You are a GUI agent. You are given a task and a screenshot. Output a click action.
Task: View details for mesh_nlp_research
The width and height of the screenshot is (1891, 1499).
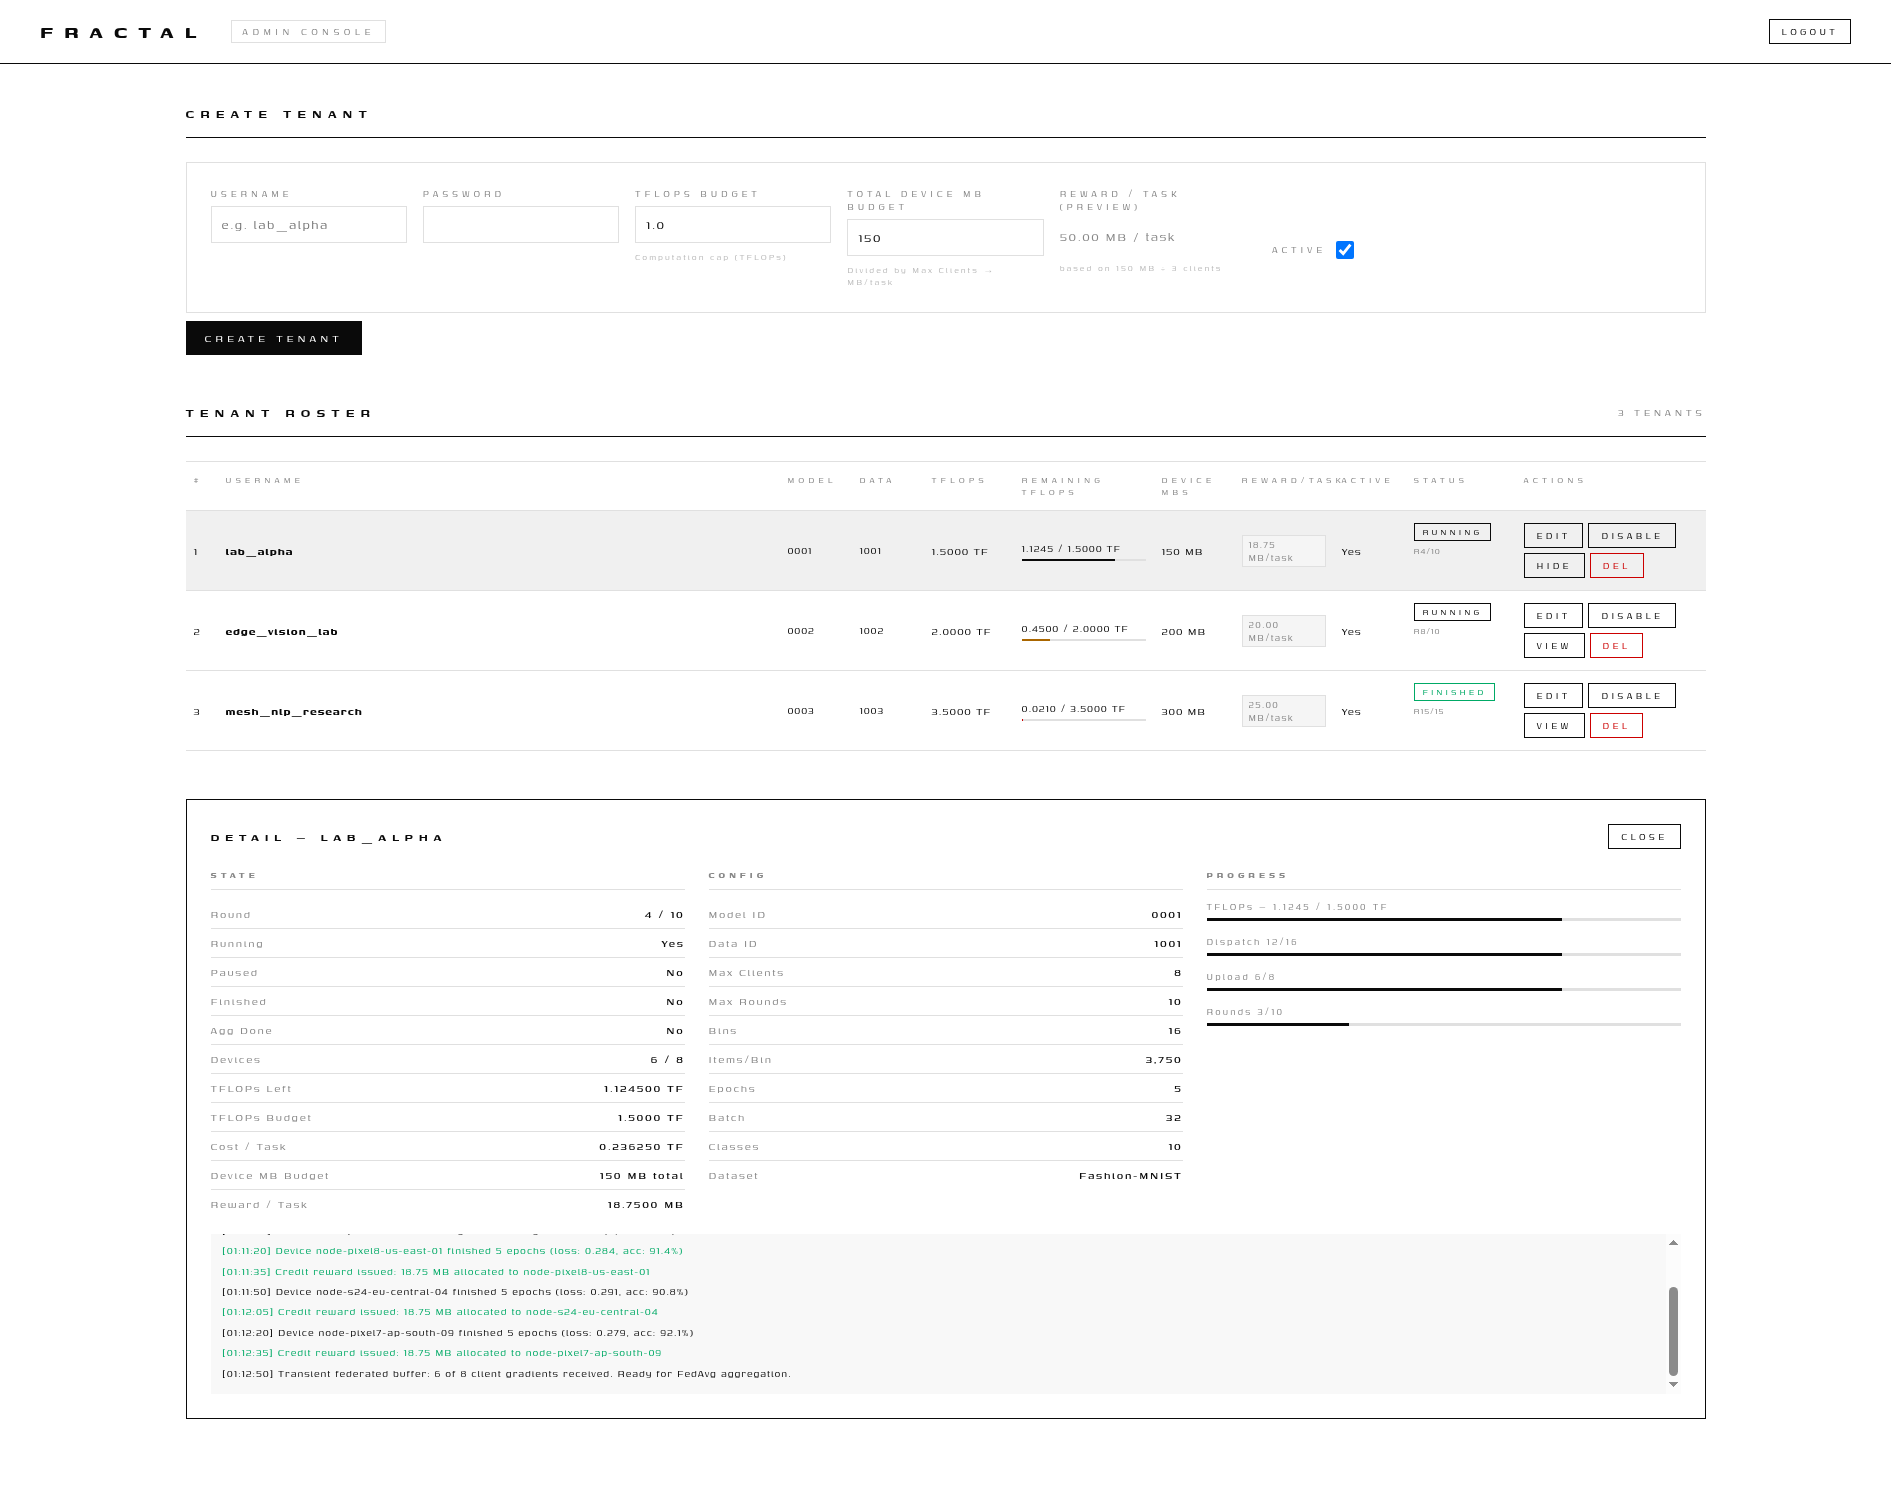tap(1554, 726)
